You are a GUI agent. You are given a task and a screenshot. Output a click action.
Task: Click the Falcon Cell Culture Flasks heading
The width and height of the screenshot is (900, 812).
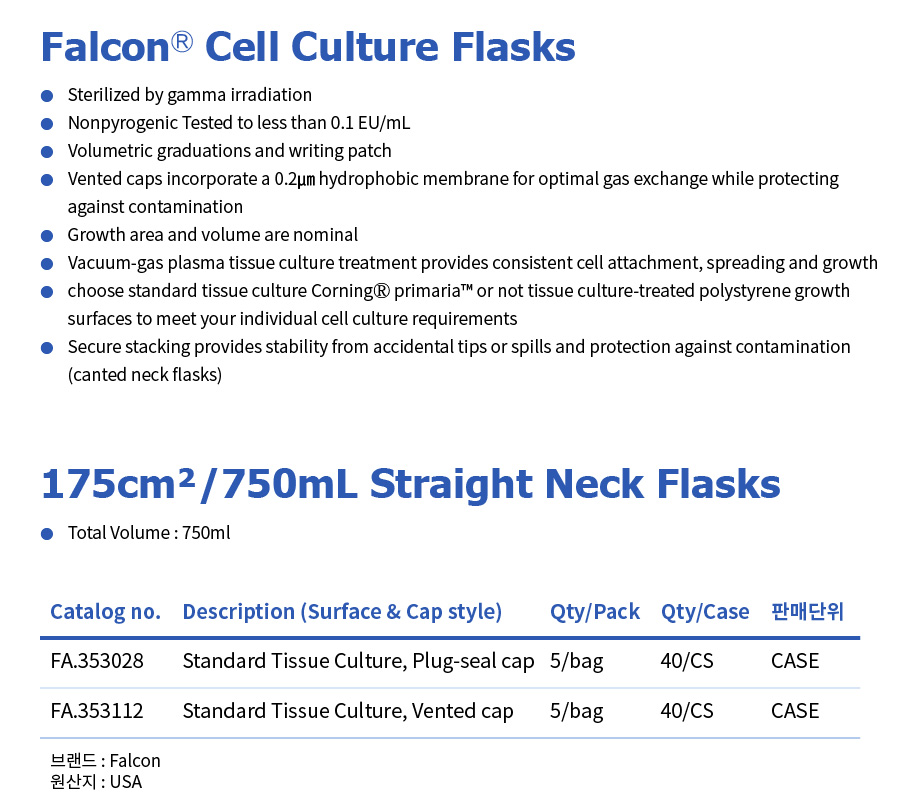308,47
